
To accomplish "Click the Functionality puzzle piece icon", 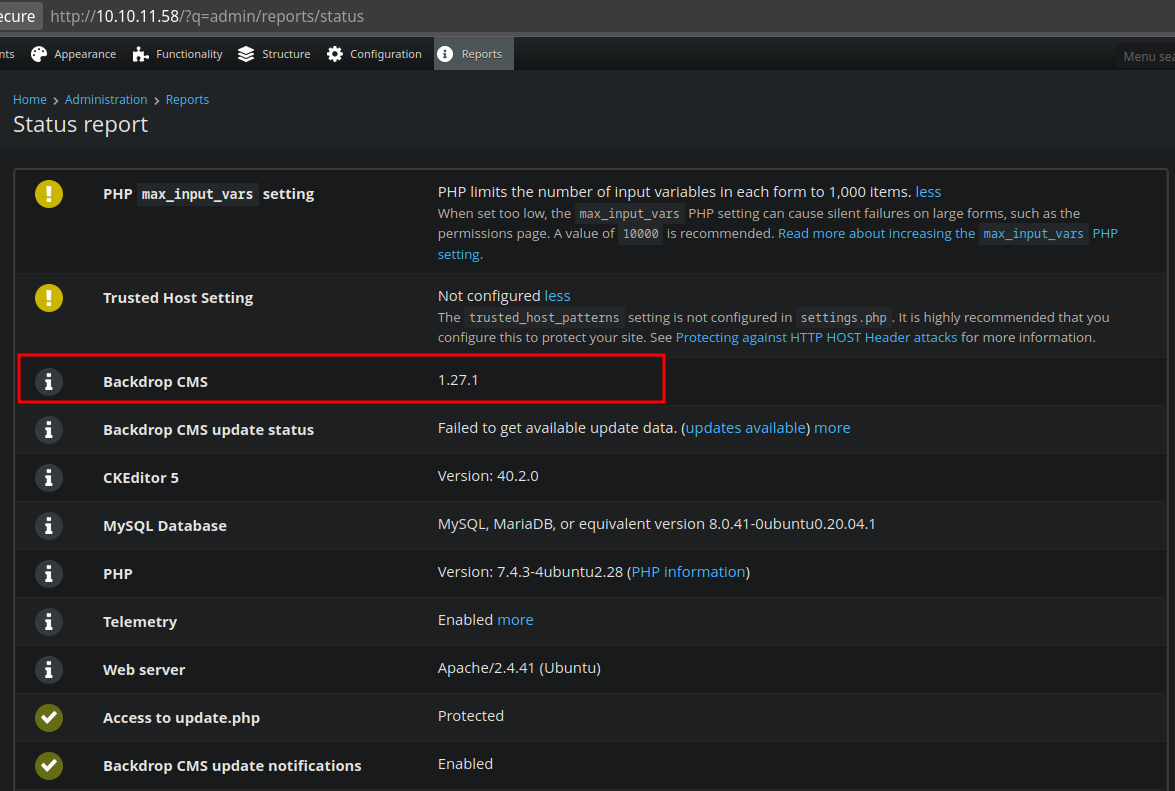I will point(140,54).
